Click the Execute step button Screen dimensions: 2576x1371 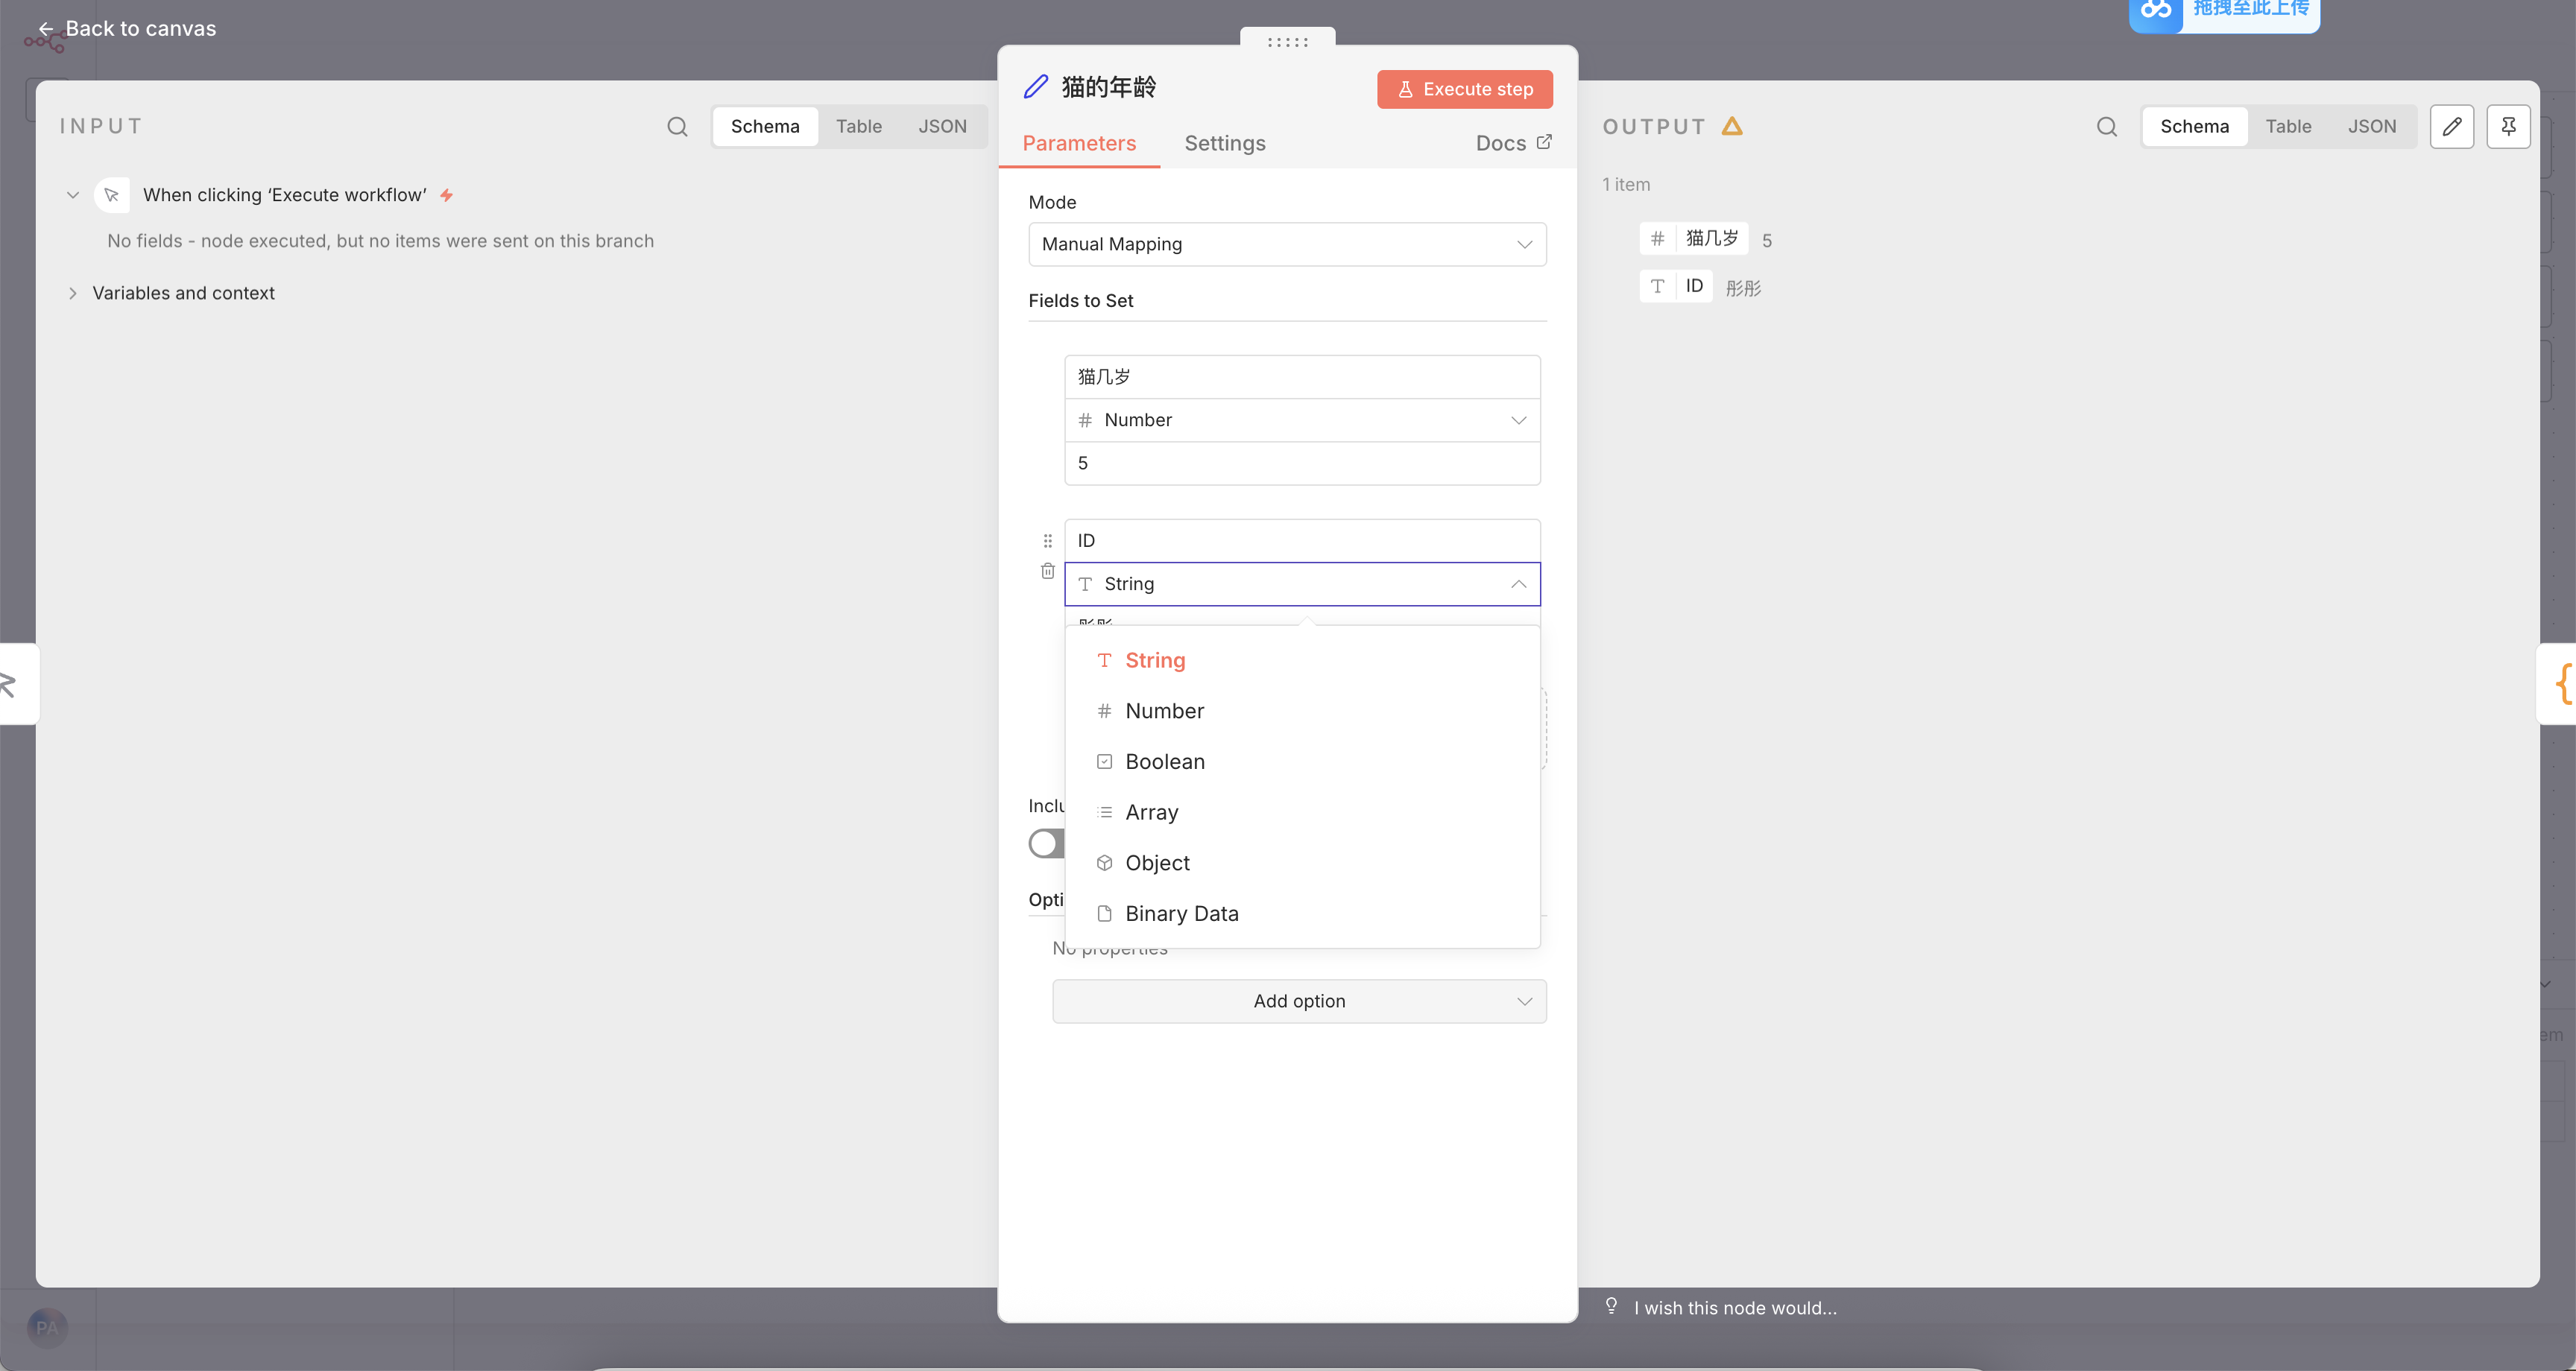click(1464, 89)
